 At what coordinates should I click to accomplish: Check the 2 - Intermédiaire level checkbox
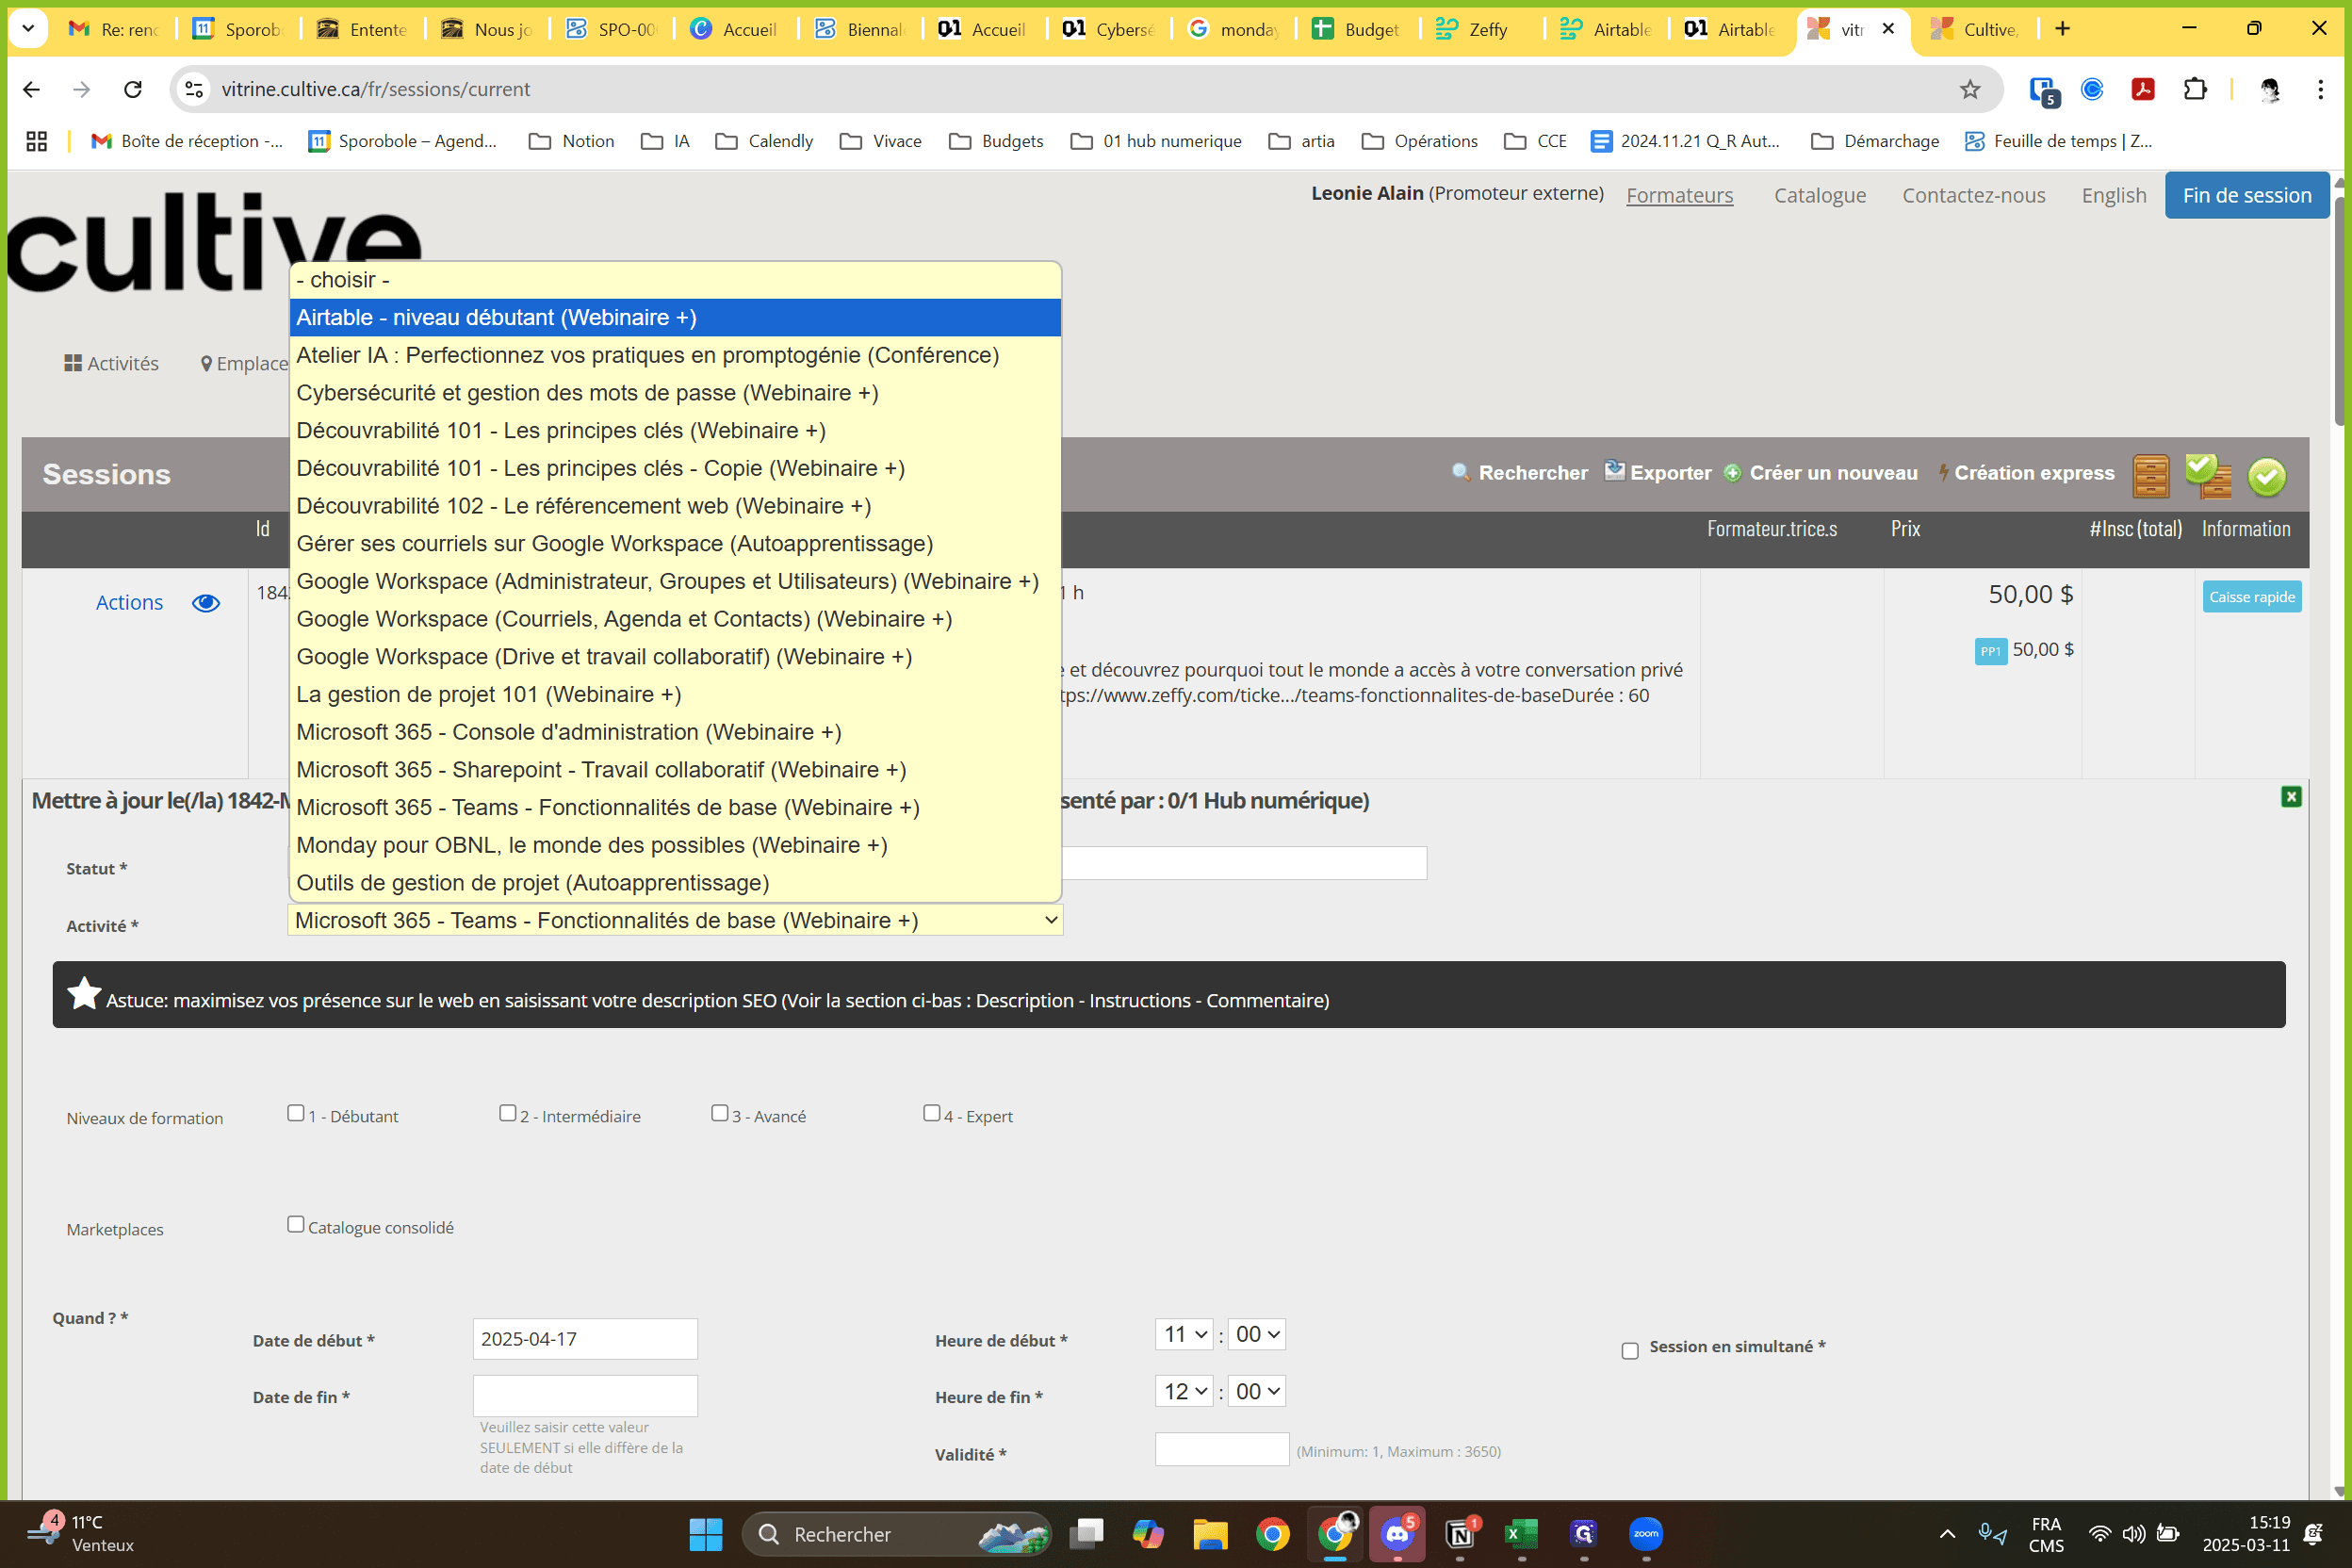pos(508,1113)
